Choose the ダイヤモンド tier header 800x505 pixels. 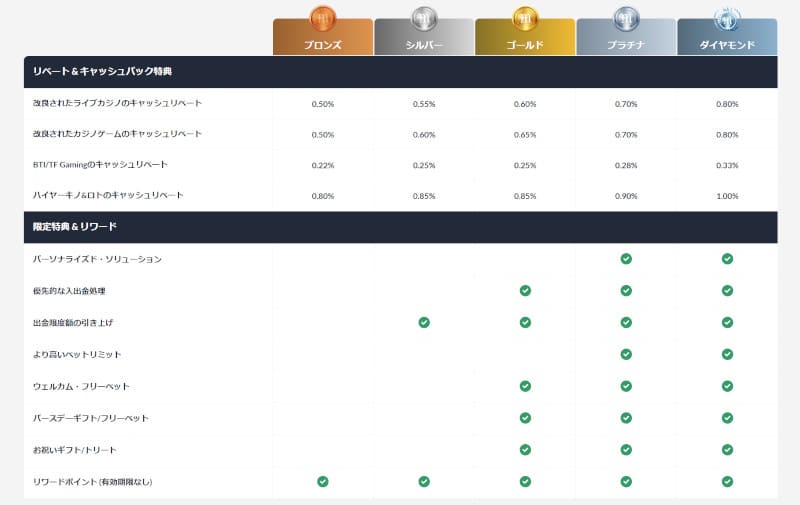(x=727, y=44)
